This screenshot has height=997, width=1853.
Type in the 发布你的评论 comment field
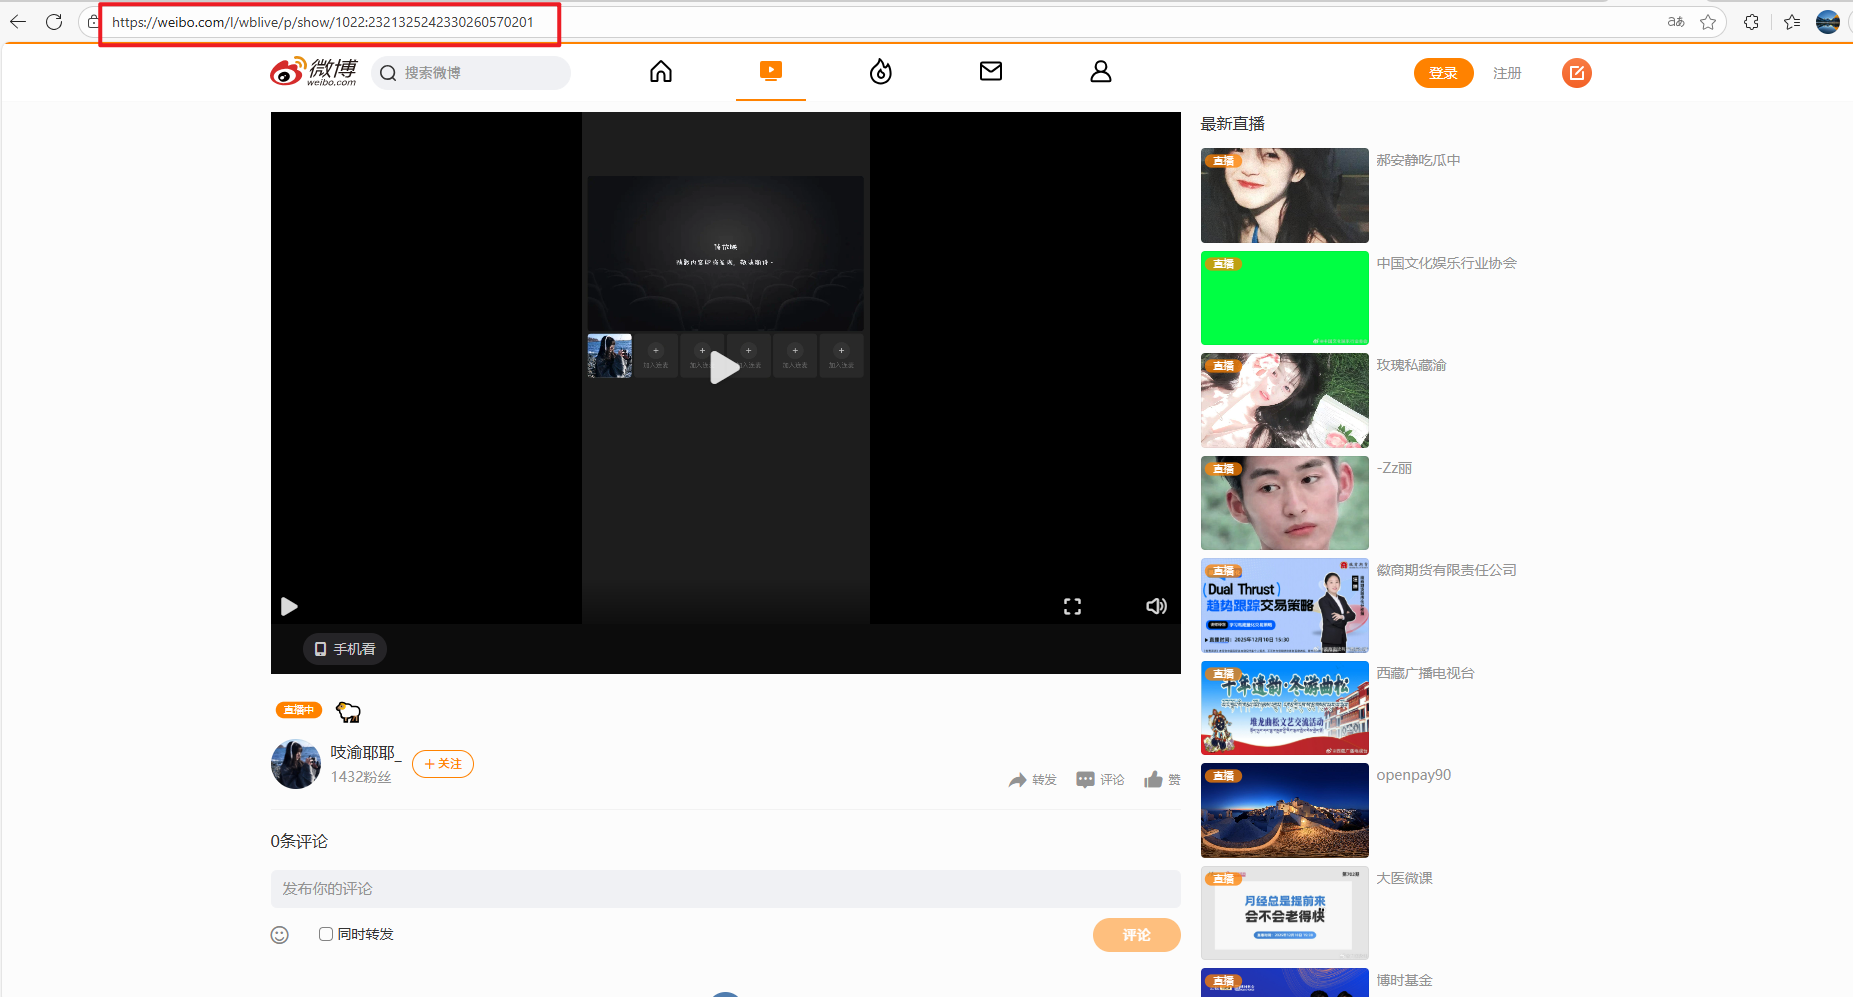725,889
